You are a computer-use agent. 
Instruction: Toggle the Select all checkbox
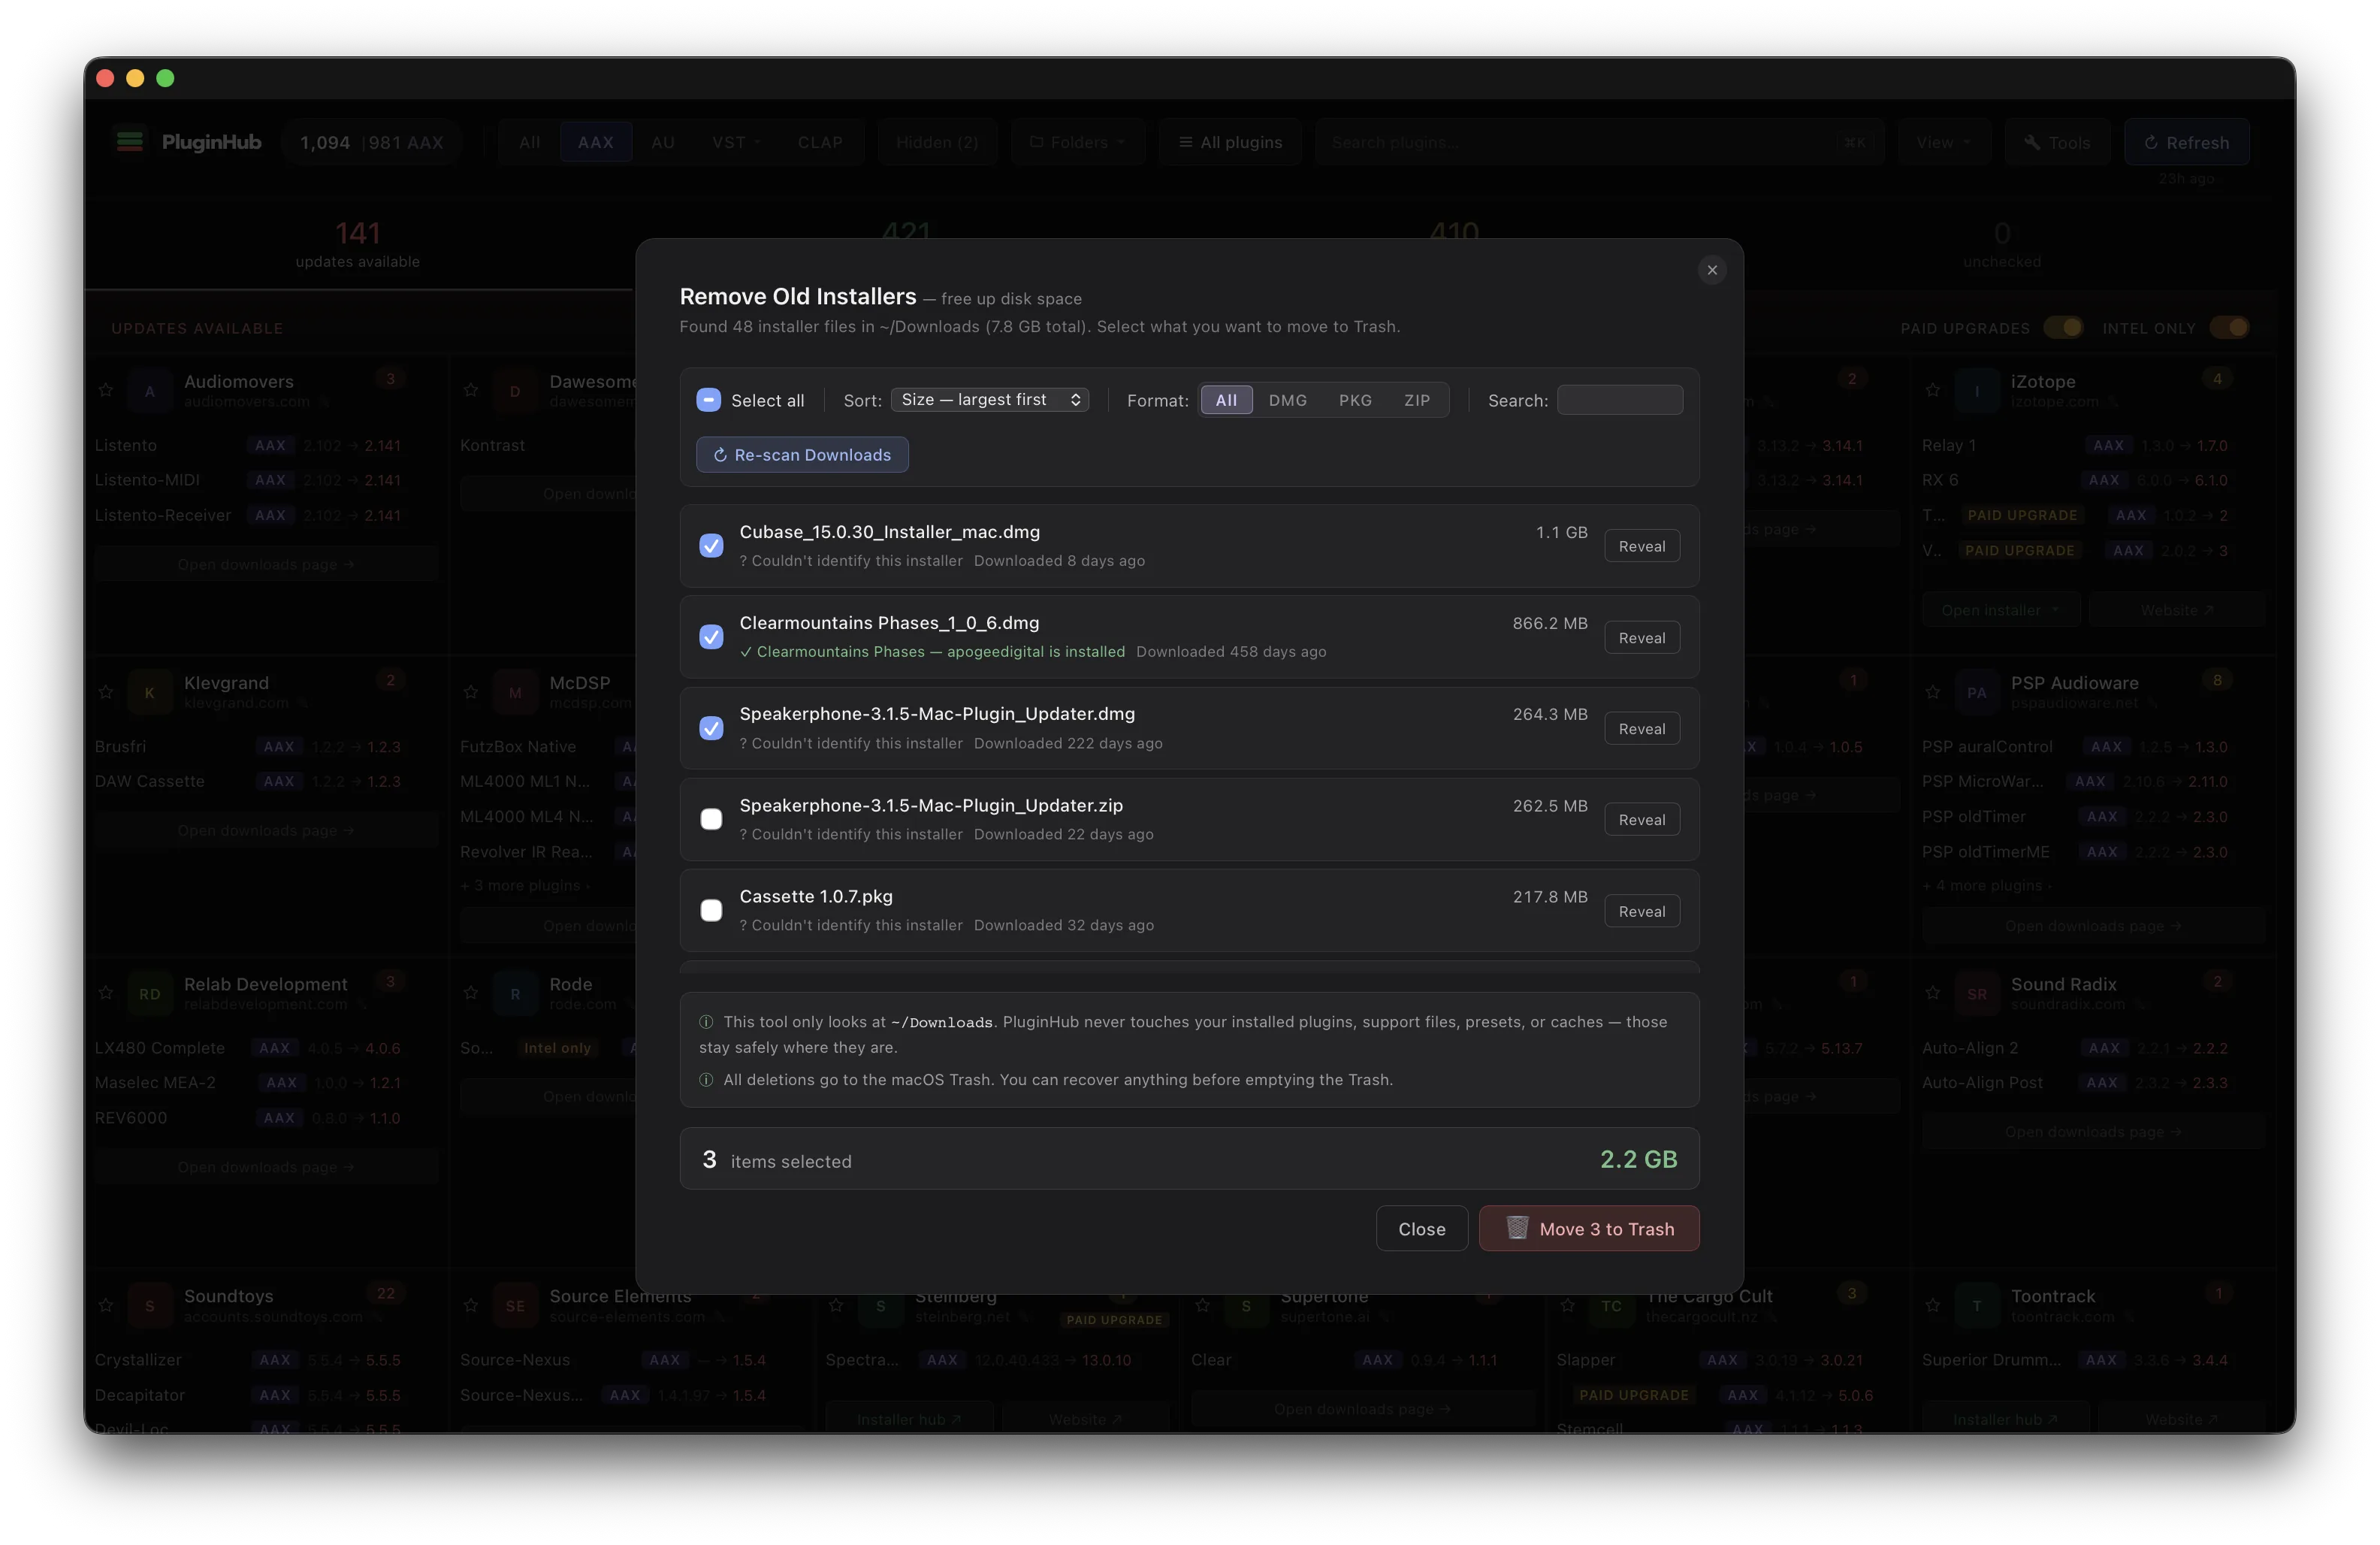(708, 400)
